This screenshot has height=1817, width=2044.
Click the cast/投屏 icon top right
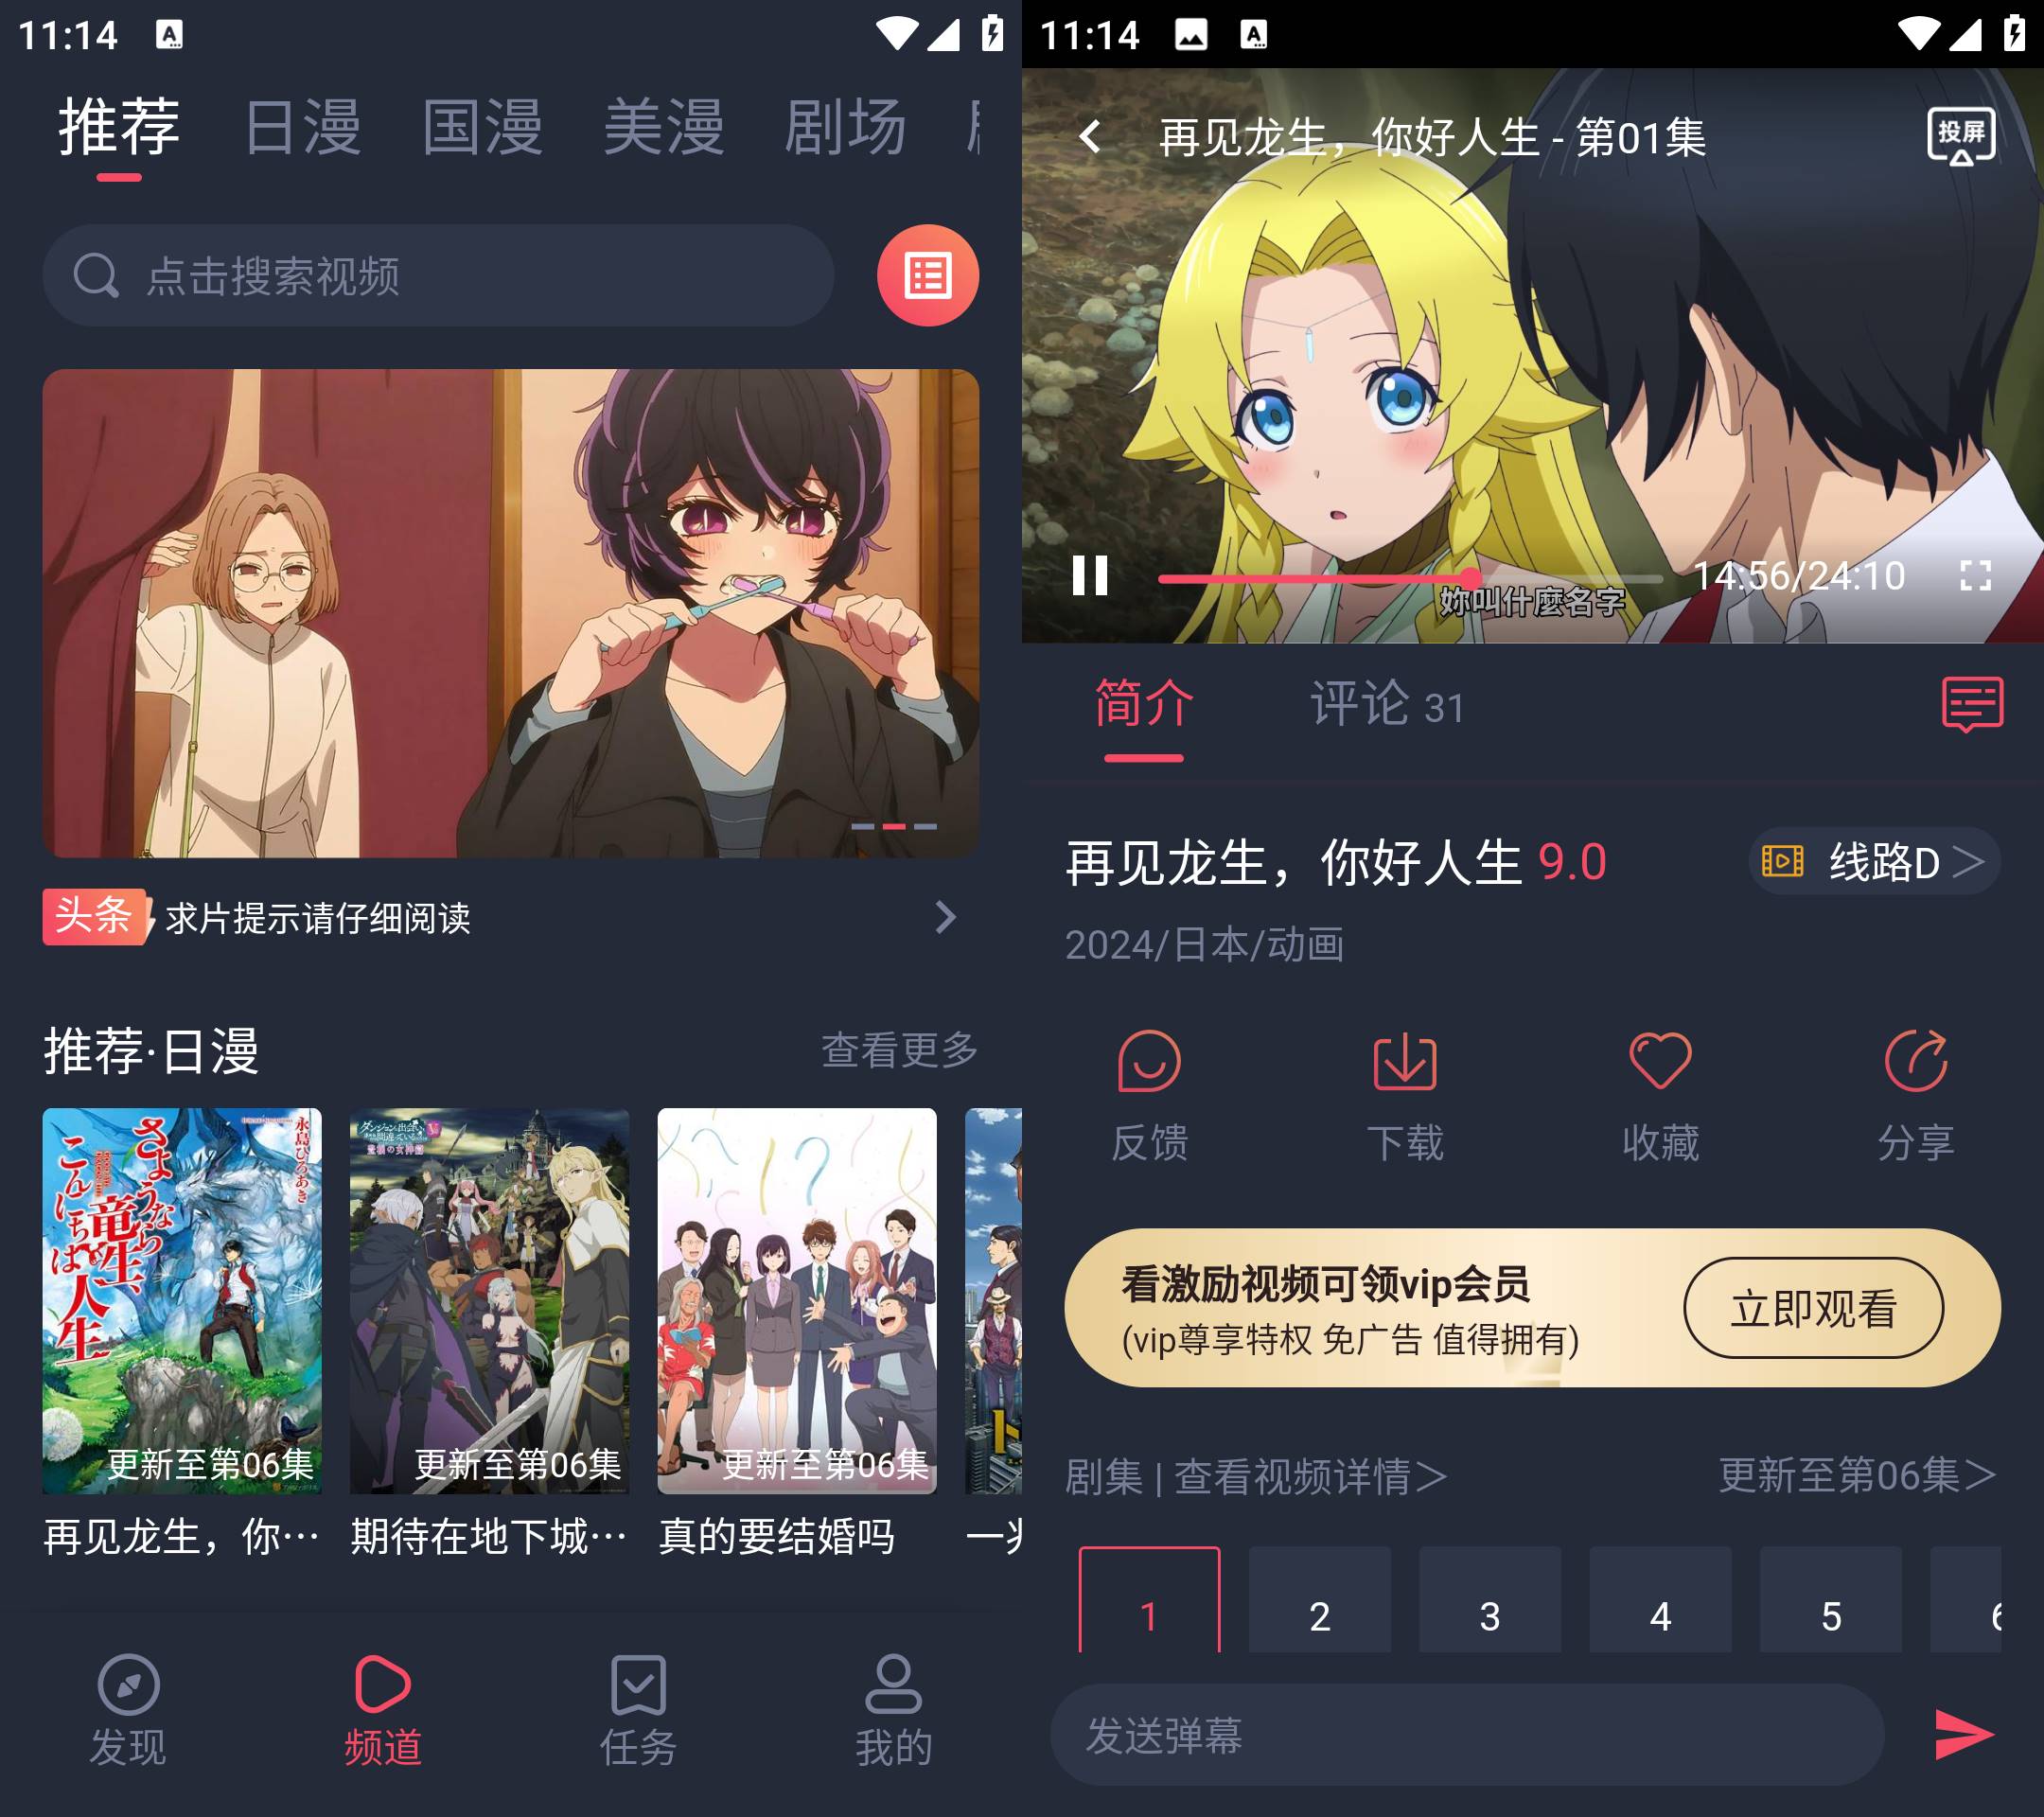tap(1958, 137)
